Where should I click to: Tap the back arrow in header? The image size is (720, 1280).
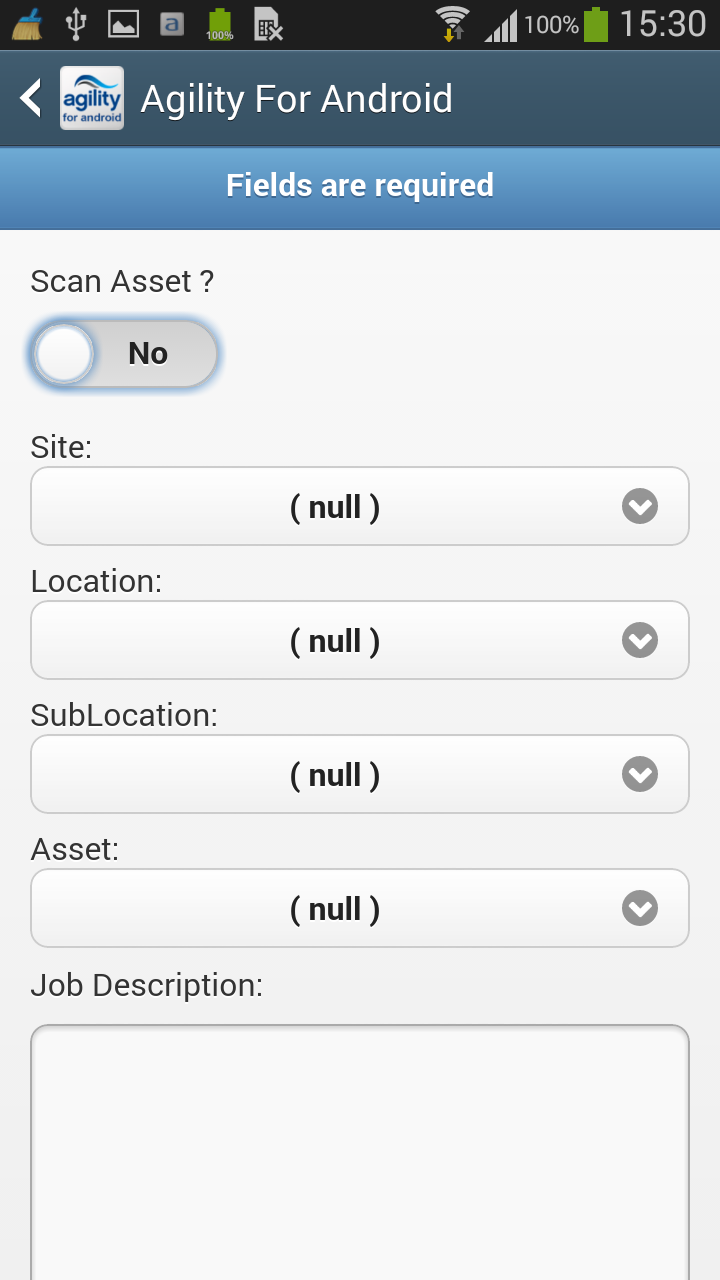31,98
